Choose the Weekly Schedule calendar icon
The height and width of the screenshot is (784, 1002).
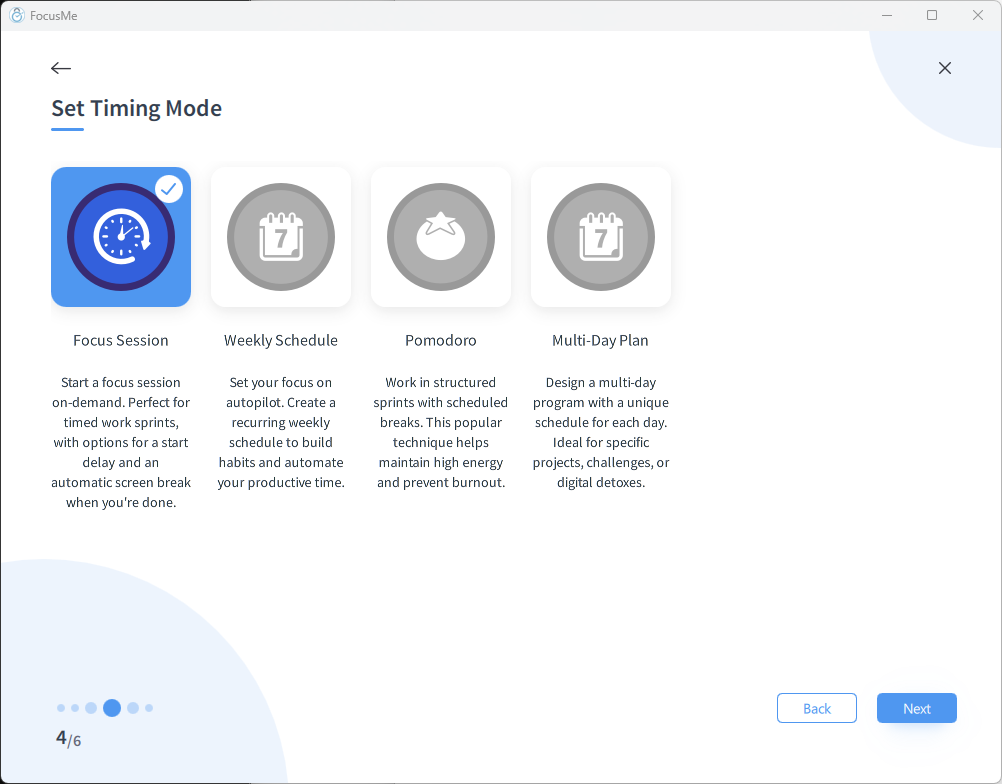pos(281,237)
